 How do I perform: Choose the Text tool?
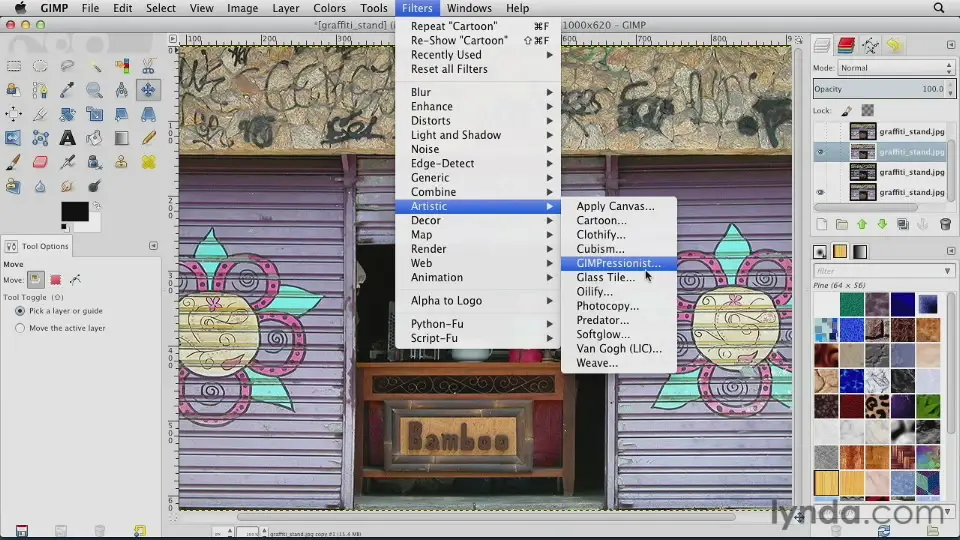(x=67, y=138)
